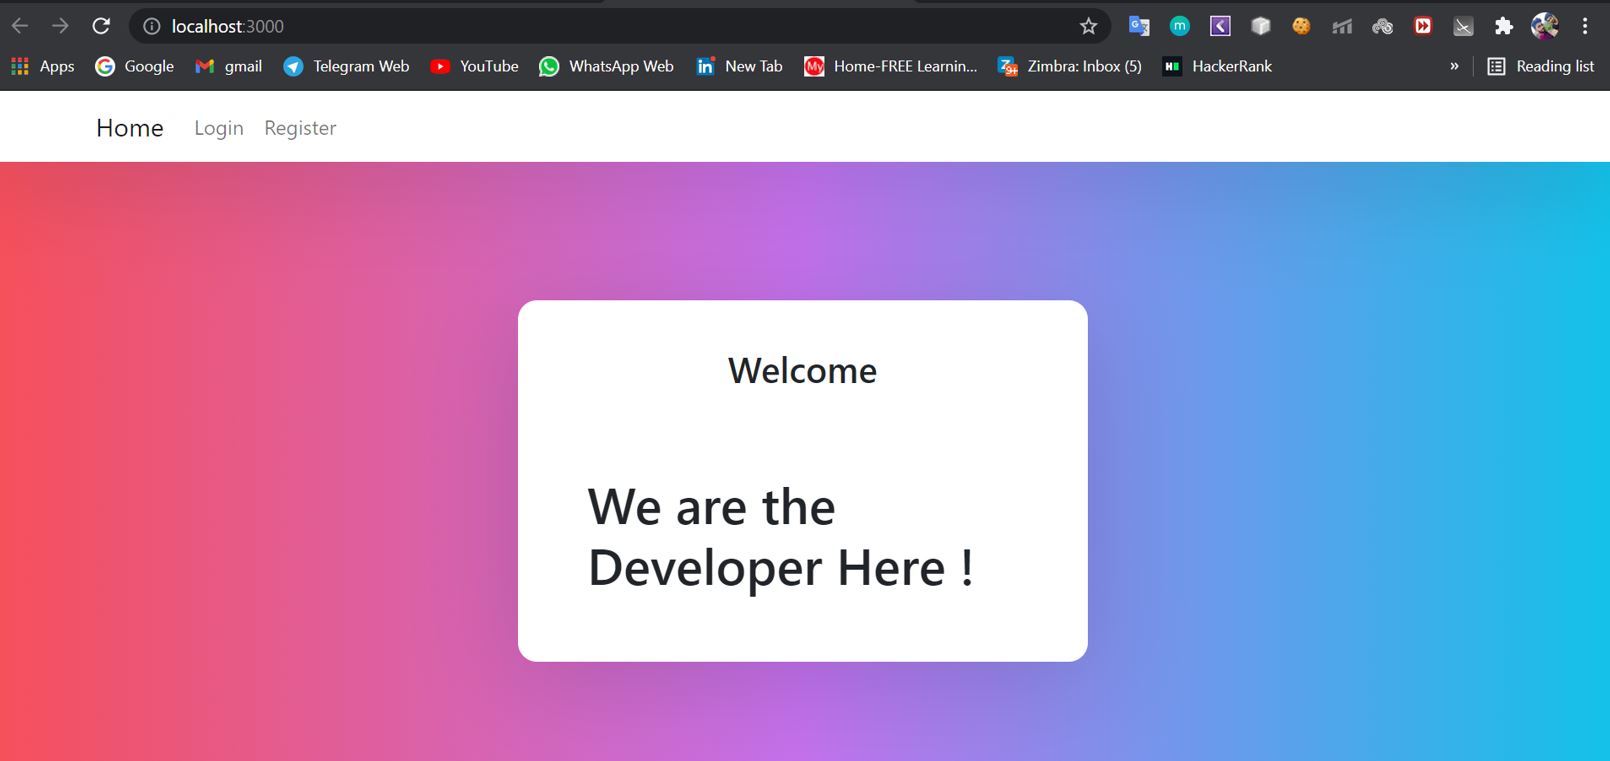Click the browser forward arrow
The image size is (1610, 761).
[60, 26]
